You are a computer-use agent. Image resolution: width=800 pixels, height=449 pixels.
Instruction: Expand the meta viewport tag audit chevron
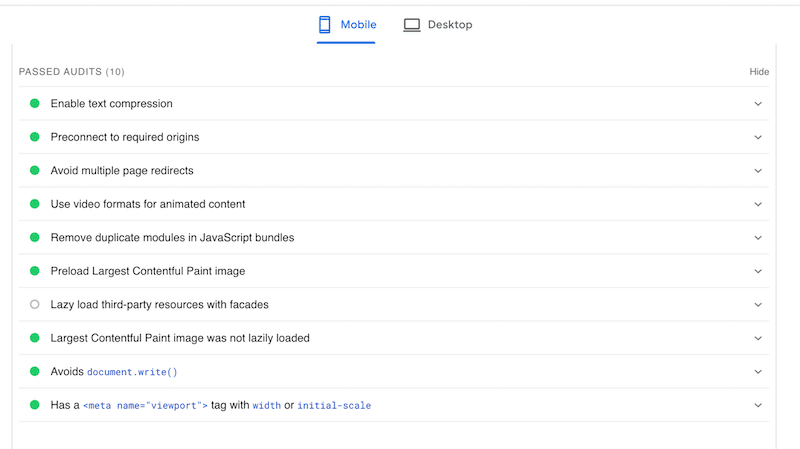click(758, 405)
